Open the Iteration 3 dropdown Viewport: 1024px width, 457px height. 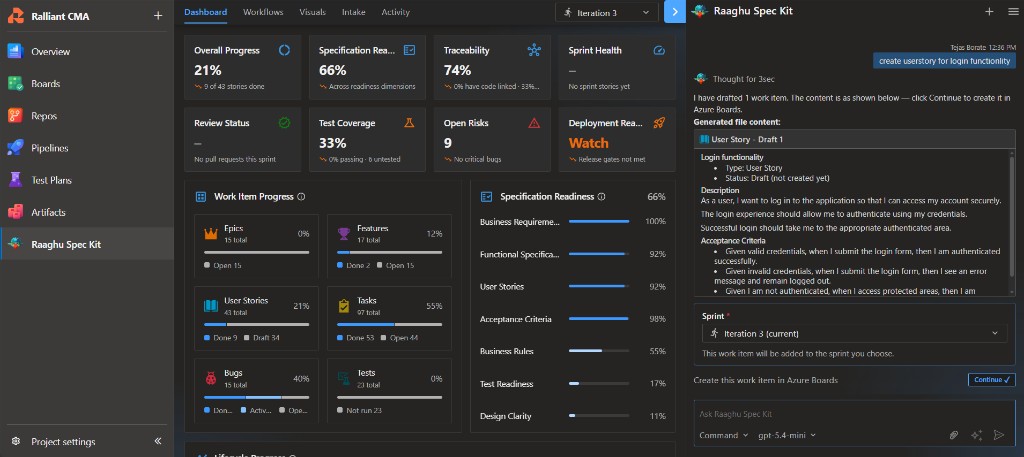point(607,12)
